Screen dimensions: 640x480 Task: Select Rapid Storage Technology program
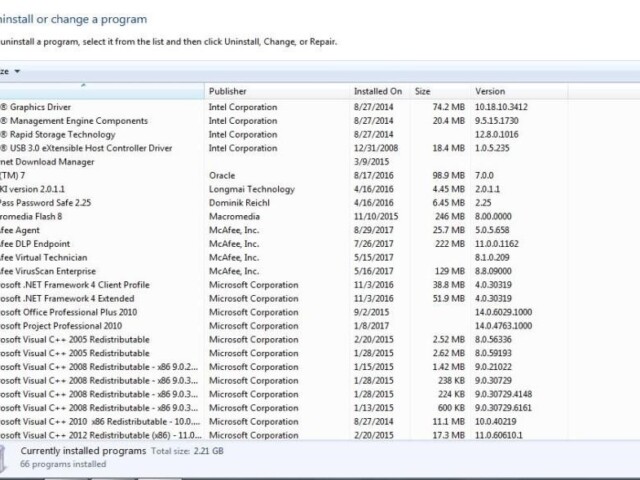click(62, 135)
